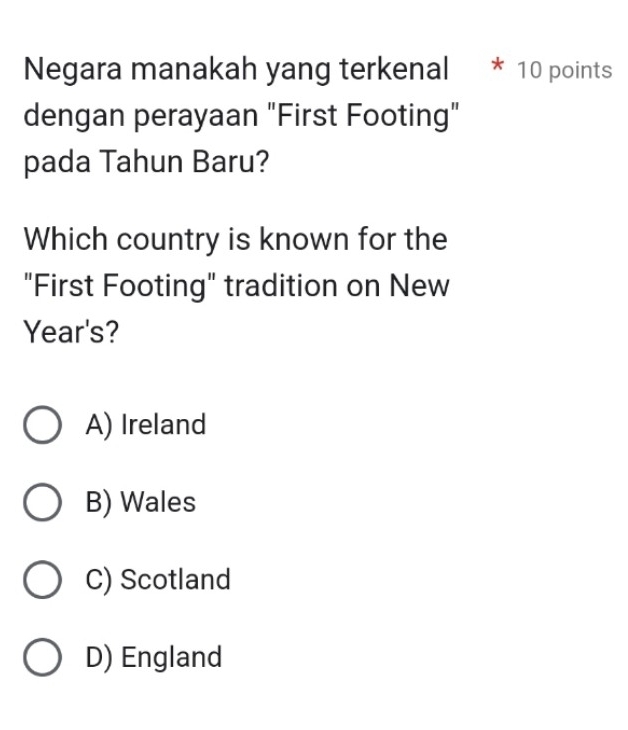Click the "10 points" label
Viewport: 628px width, 730px height.
pos(566,71)
